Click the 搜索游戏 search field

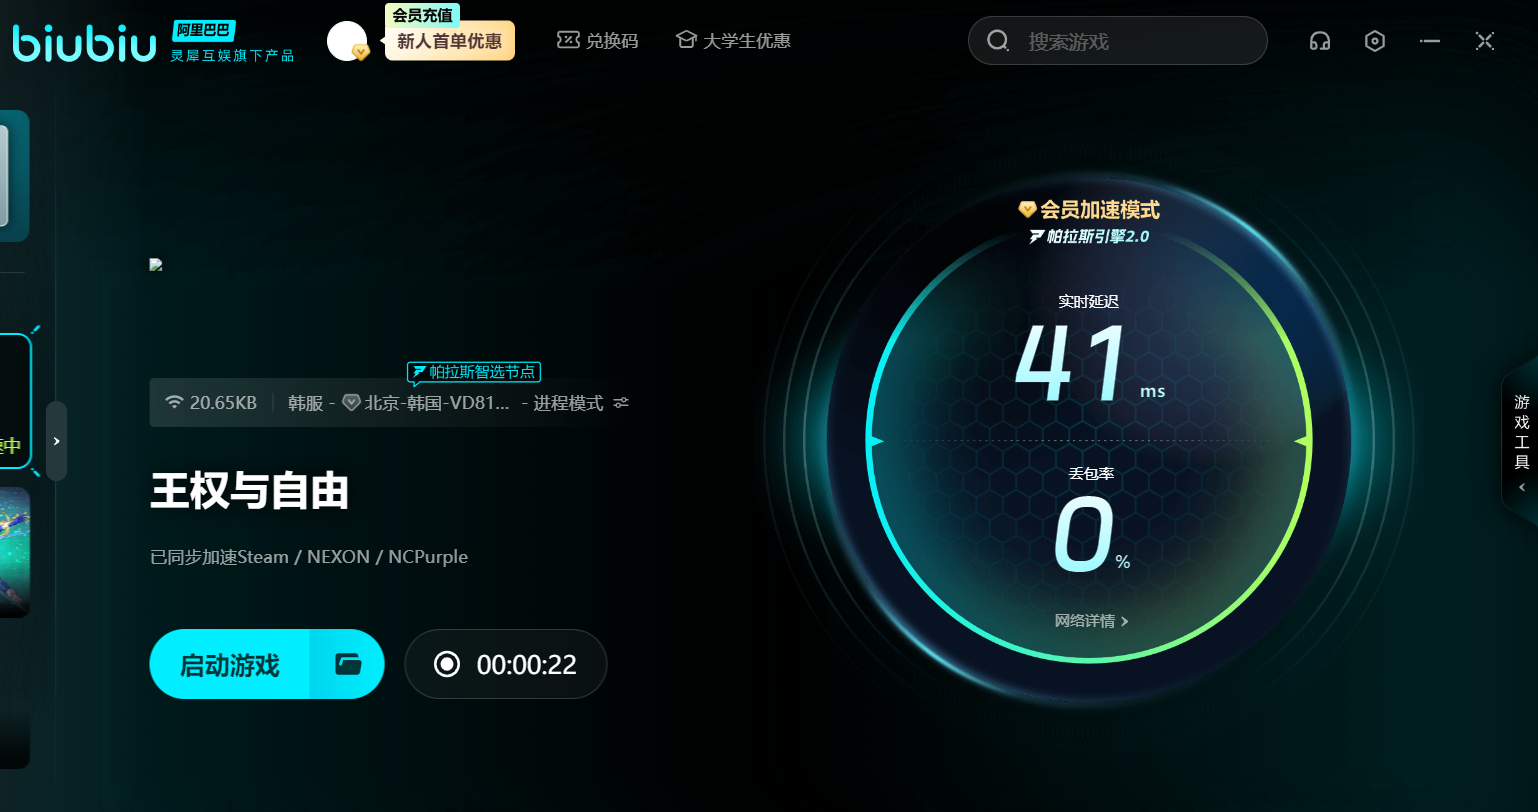pyautogui.click(x=1130, y=41)
